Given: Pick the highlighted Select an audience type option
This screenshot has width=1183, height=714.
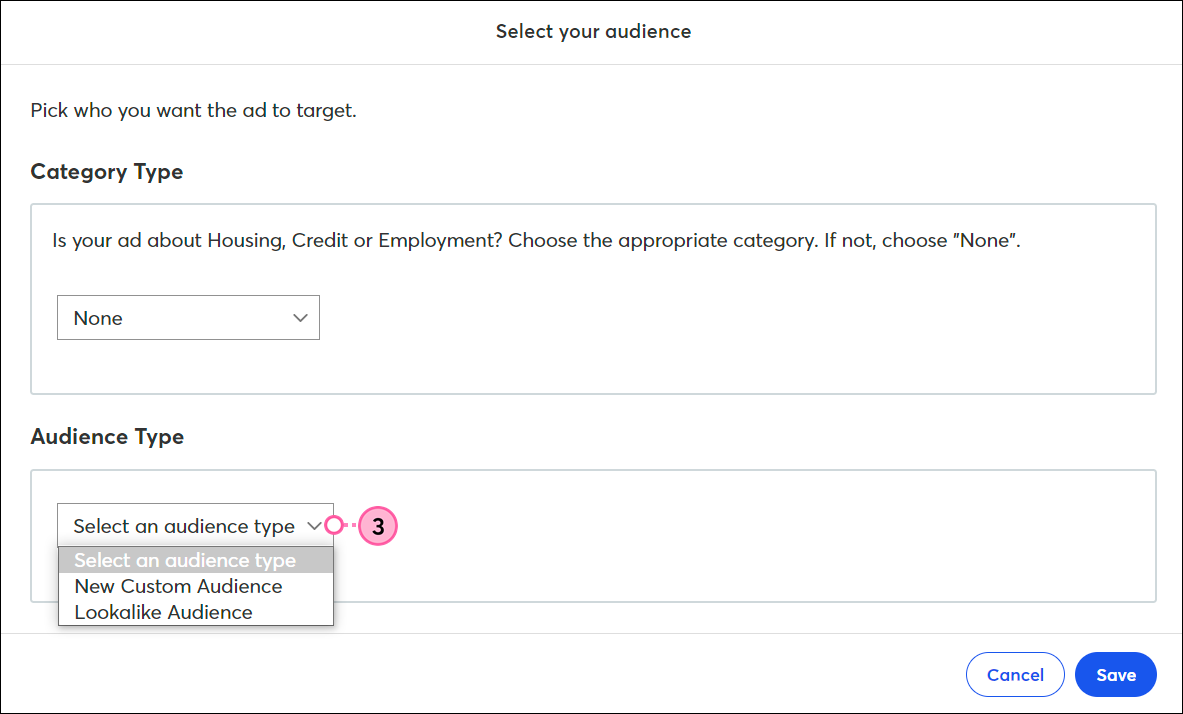Looking at the screenshot, I should (195, 561).
